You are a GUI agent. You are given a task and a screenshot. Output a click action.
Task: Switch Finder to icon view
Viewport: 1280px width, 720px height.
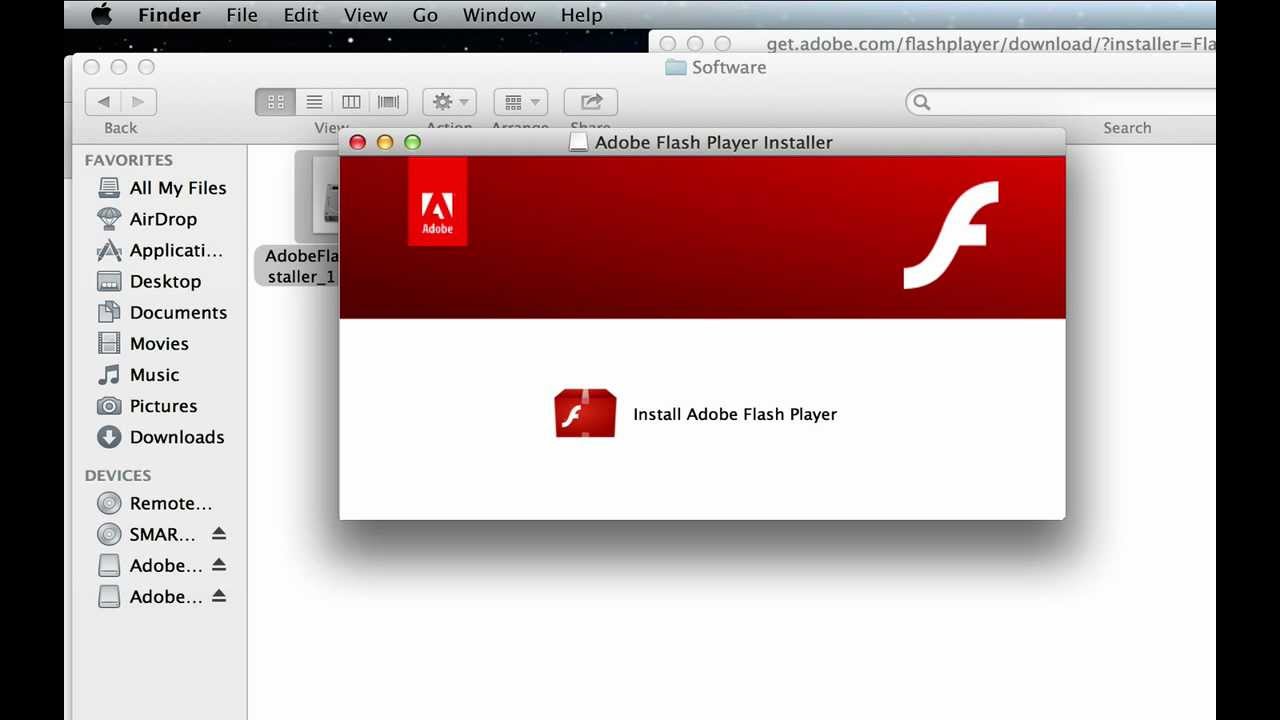click(x=275, y=101)
